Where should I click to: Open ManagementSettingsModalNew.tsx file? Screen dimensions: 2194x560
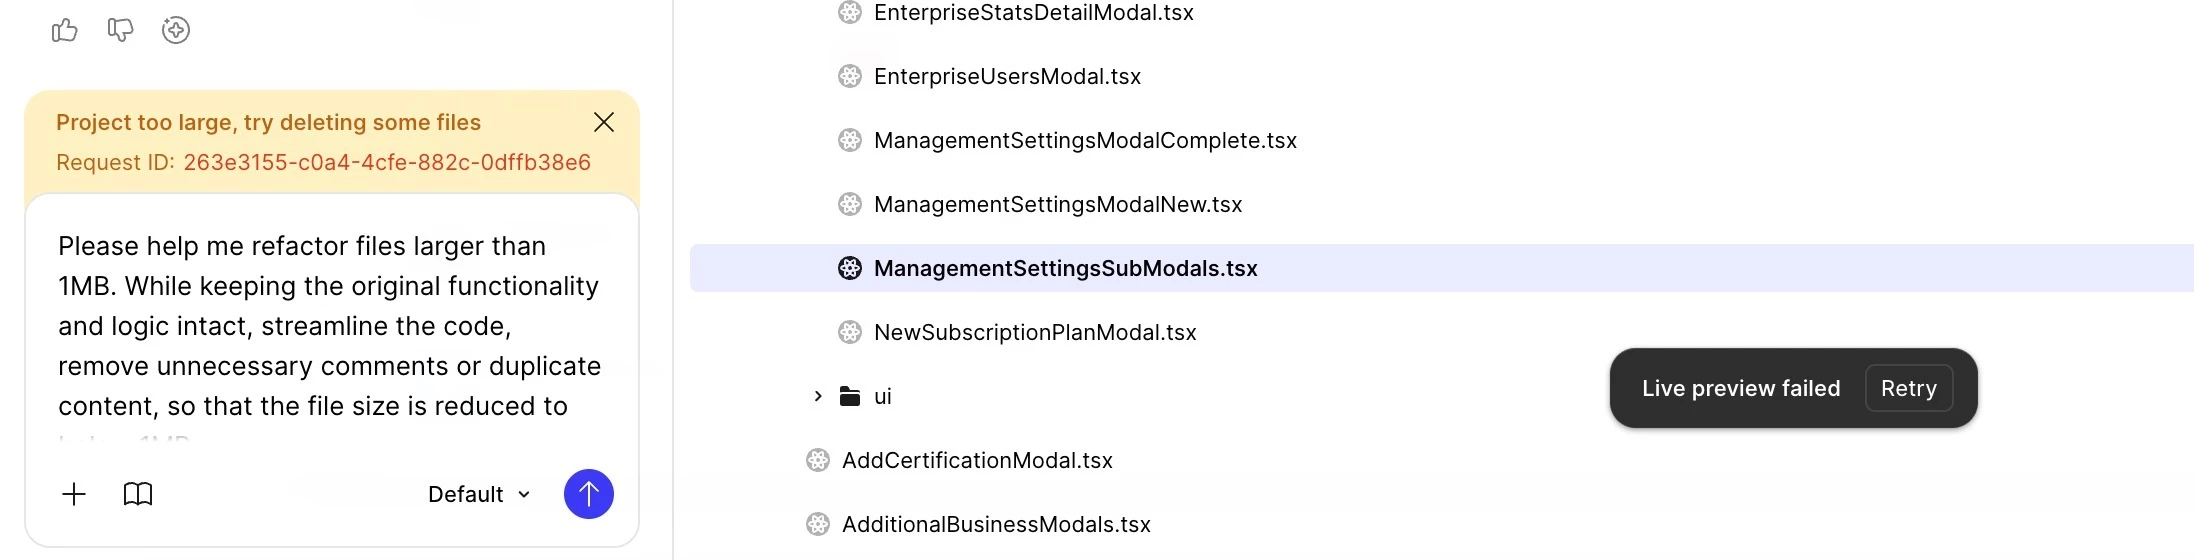(1058, 204)
